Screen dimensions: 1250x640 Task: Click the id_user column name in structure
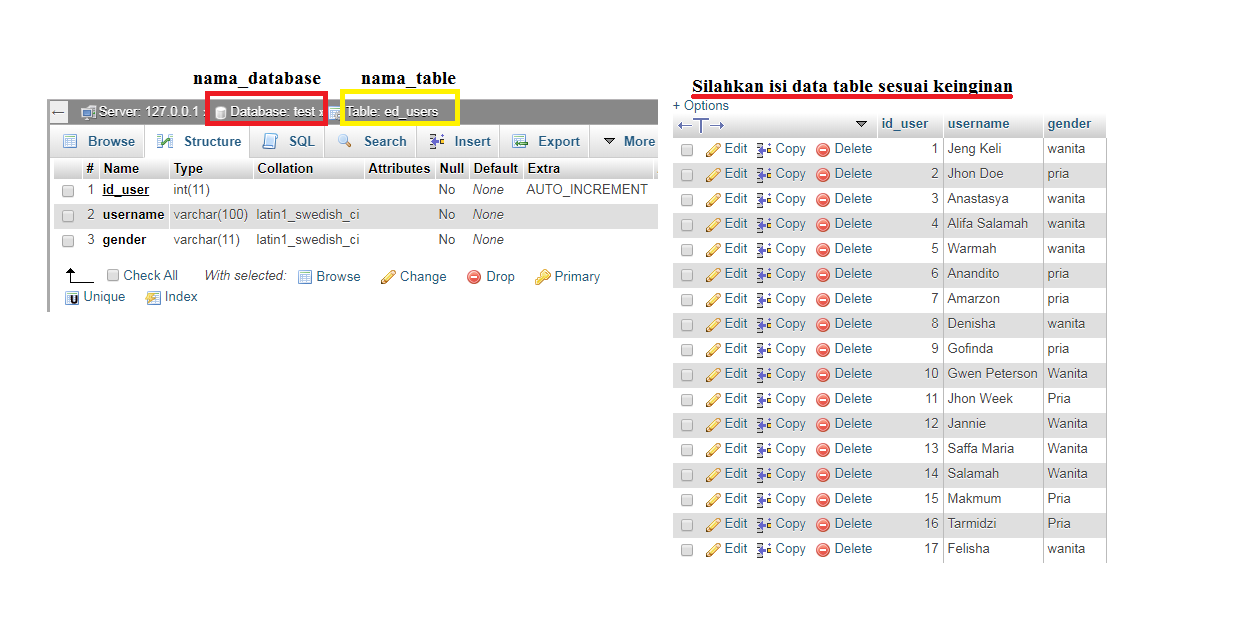pos(126,190)
